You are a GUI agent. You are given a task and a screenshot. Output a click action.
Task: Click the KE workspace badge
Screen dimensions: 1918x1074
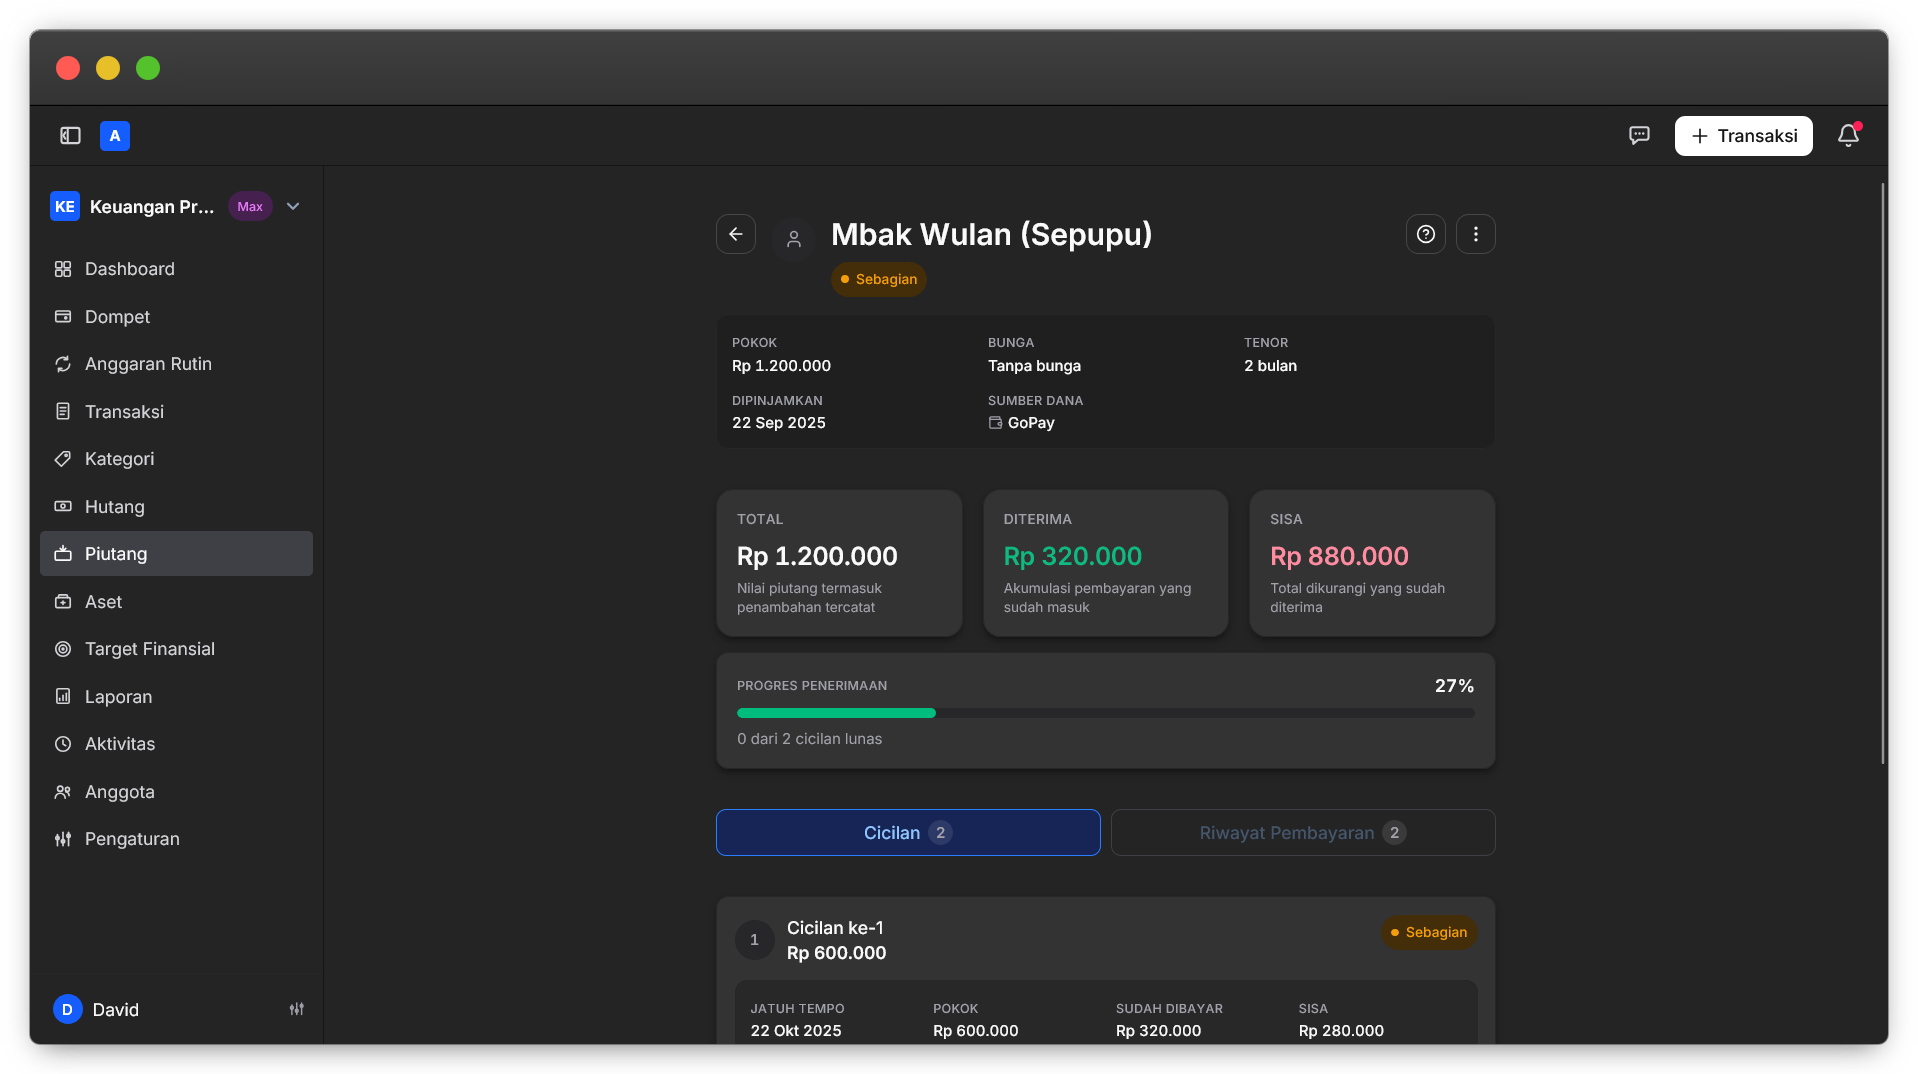(x=65, y=207)
